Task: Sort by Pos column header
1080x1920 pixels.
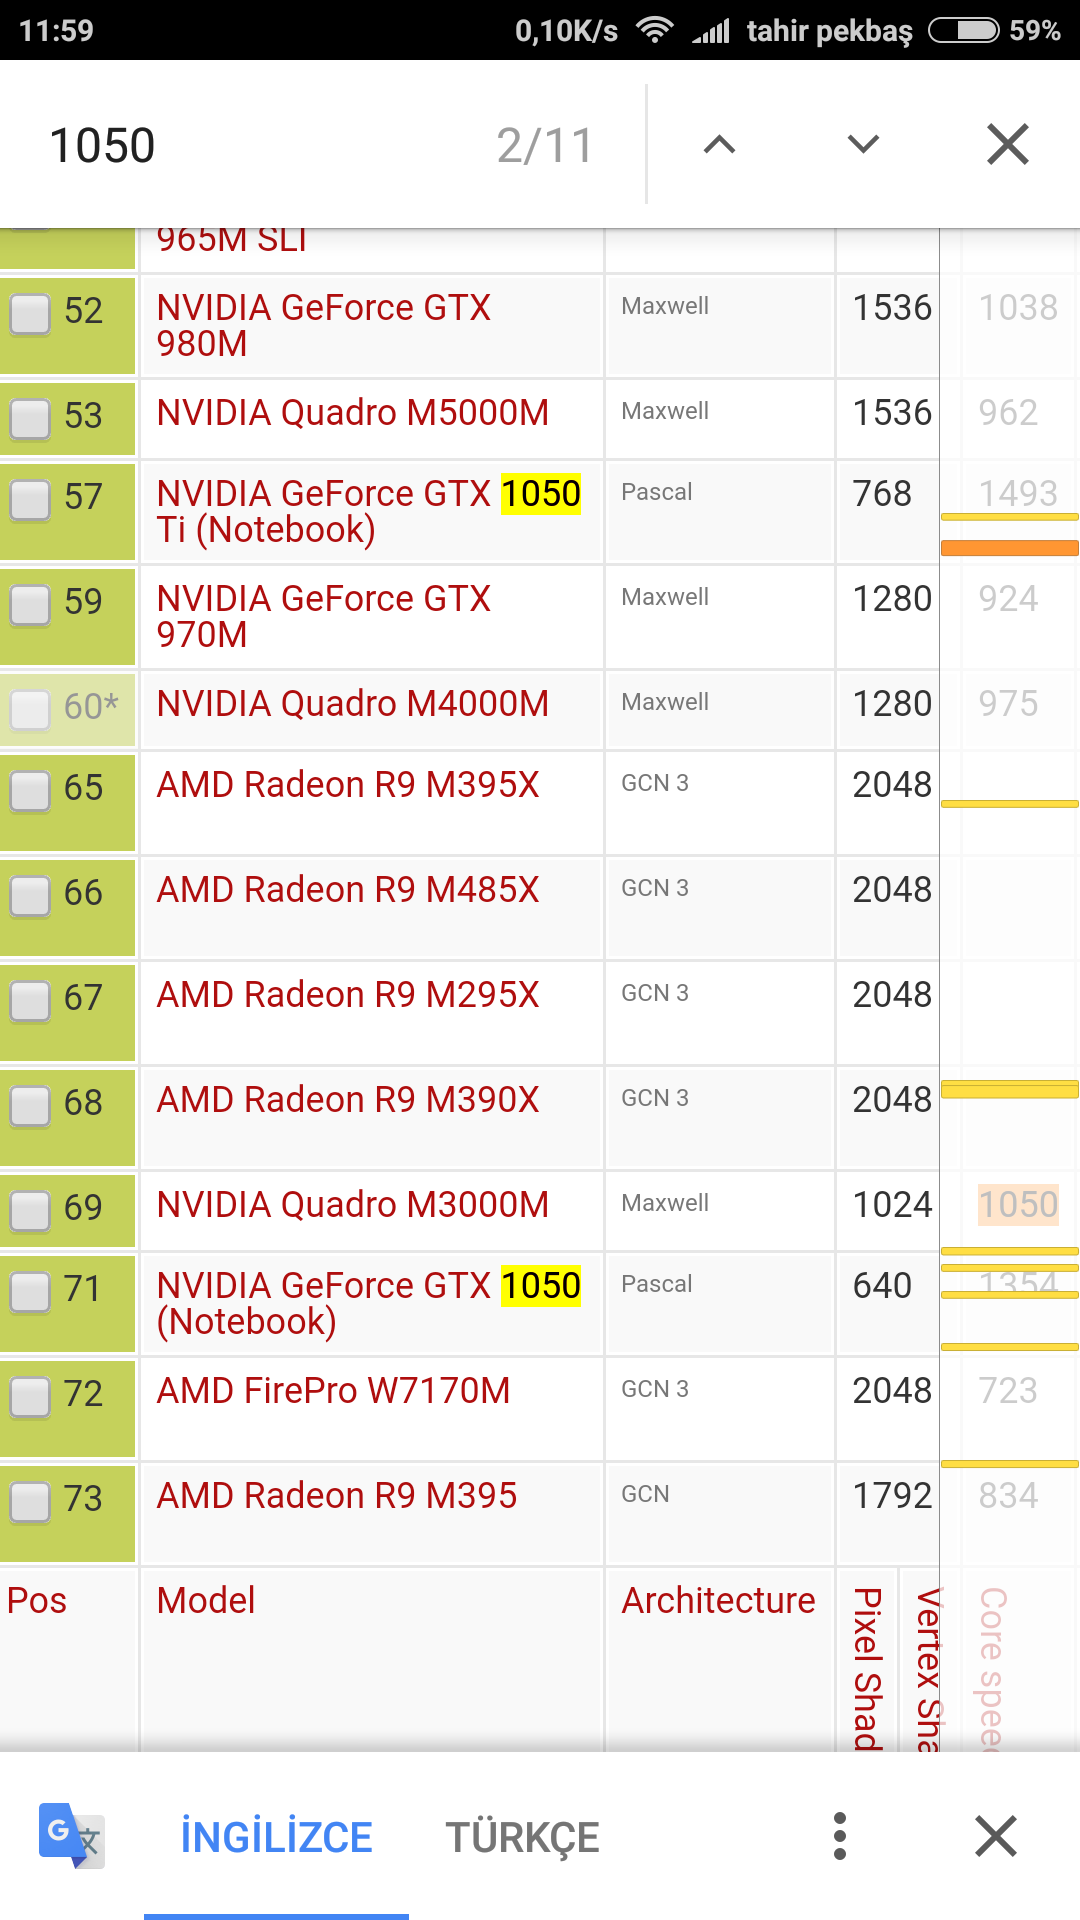Action: coord(37,1600)
